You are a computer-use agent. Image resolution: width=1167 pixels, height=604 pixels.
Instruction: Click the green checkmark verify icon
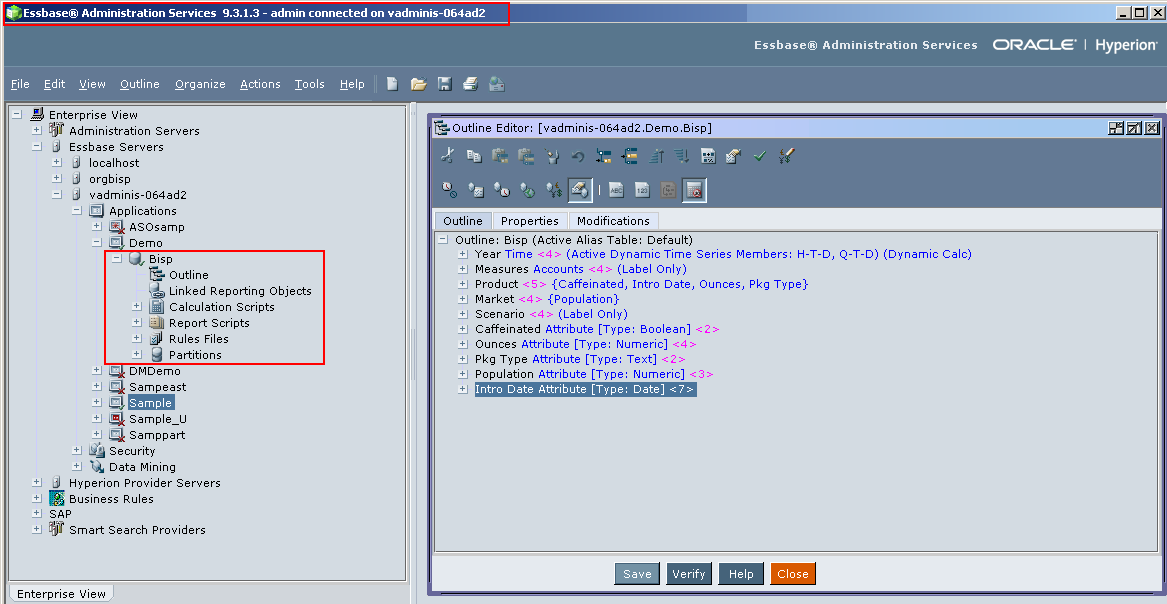tap(760, 156)
